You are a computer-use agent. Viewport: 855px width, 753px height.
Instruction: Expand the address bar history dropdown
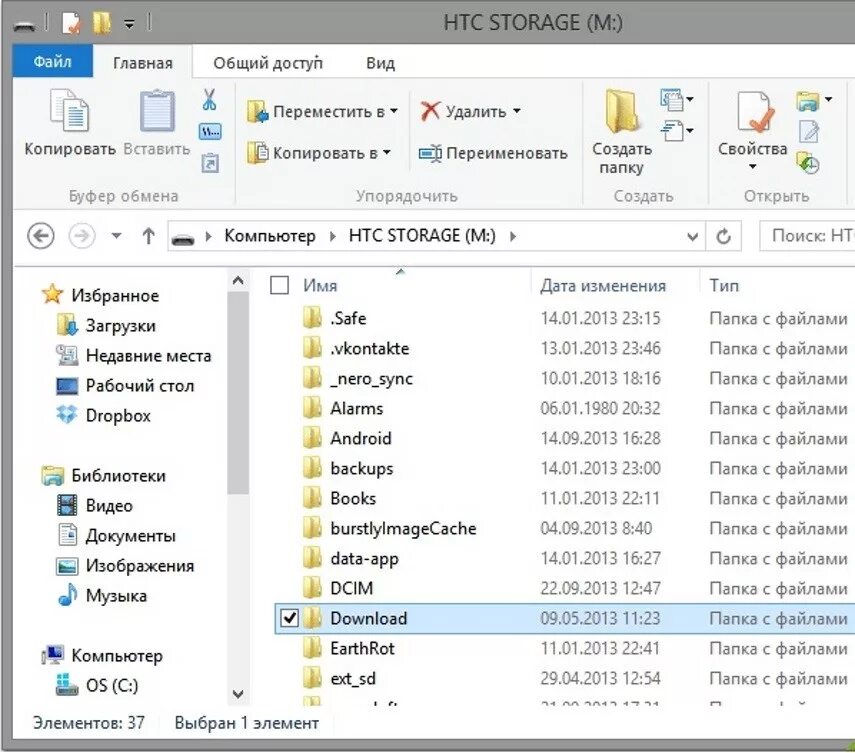click(x=692, y=237)
